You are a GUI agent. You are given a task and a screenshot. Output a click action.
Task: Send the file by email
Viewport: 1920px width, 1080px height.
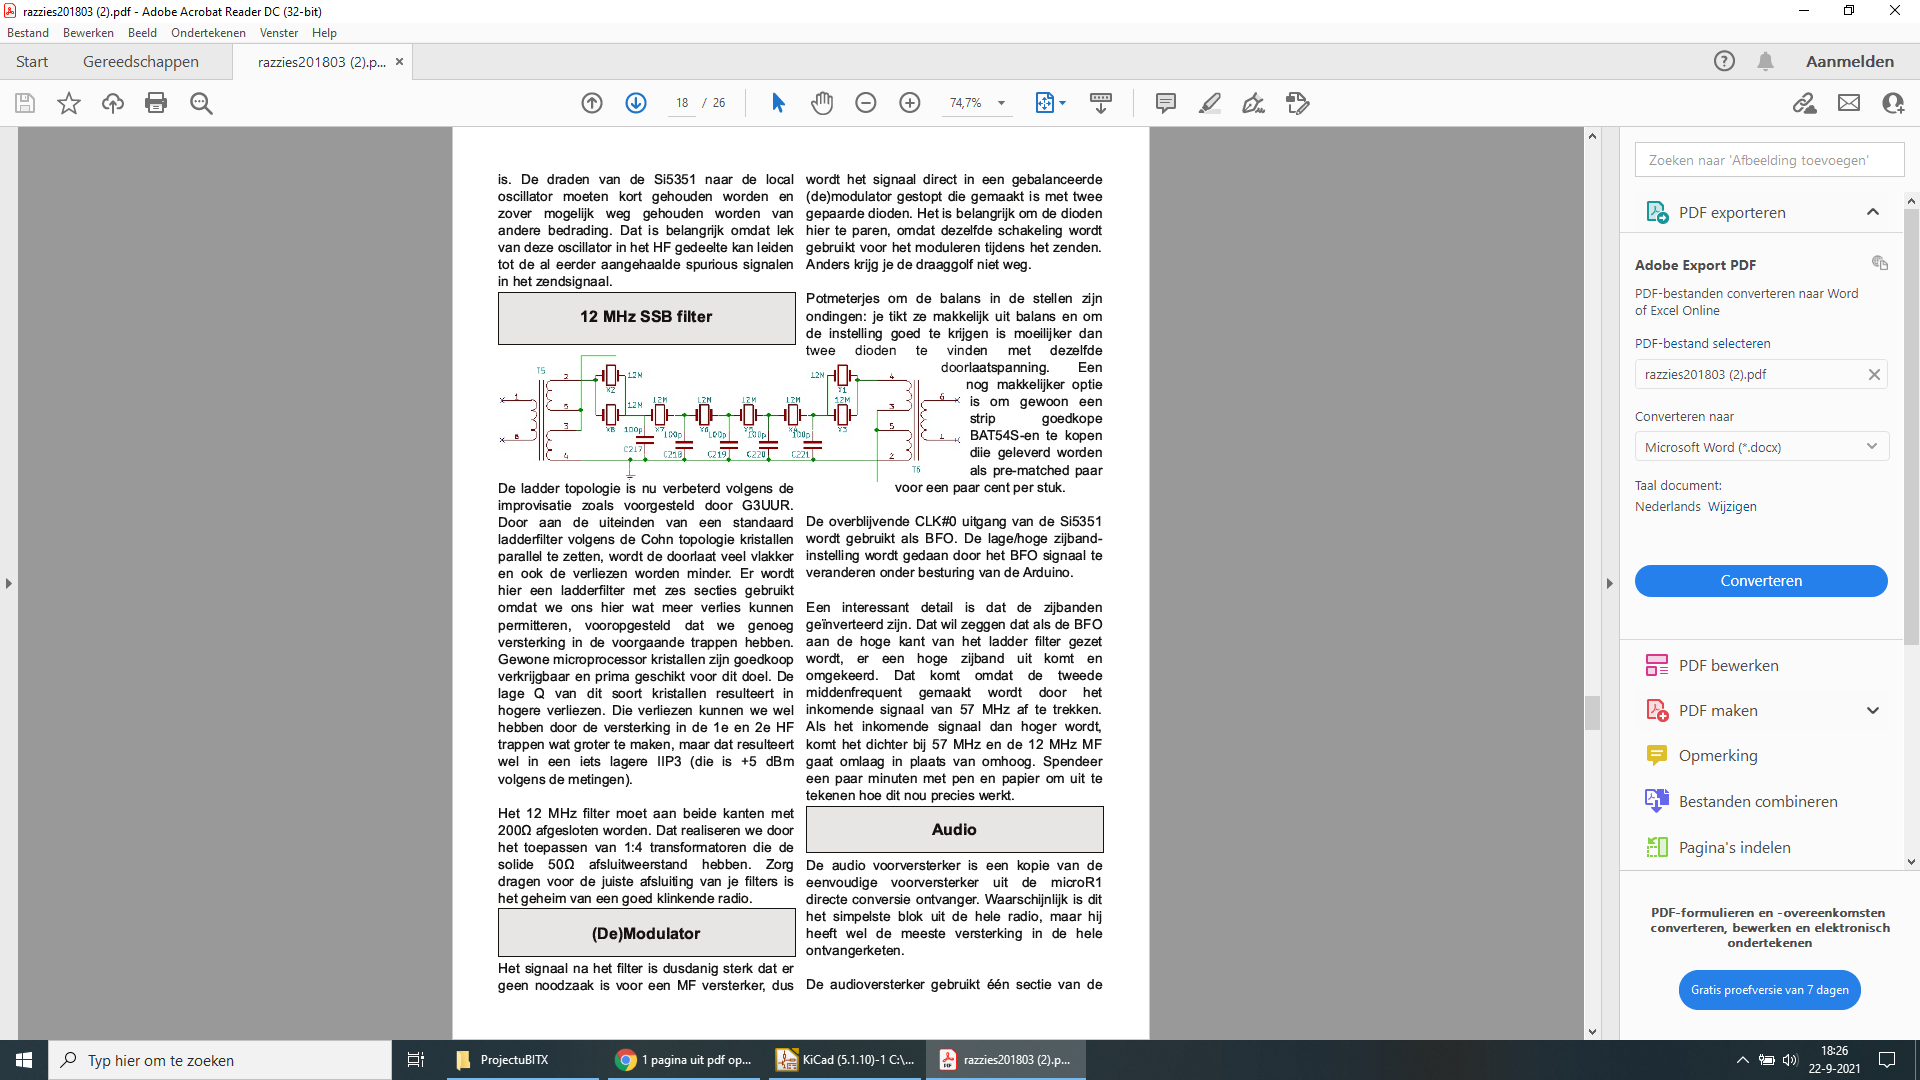pyautogui.click(x=1849, y=103)
